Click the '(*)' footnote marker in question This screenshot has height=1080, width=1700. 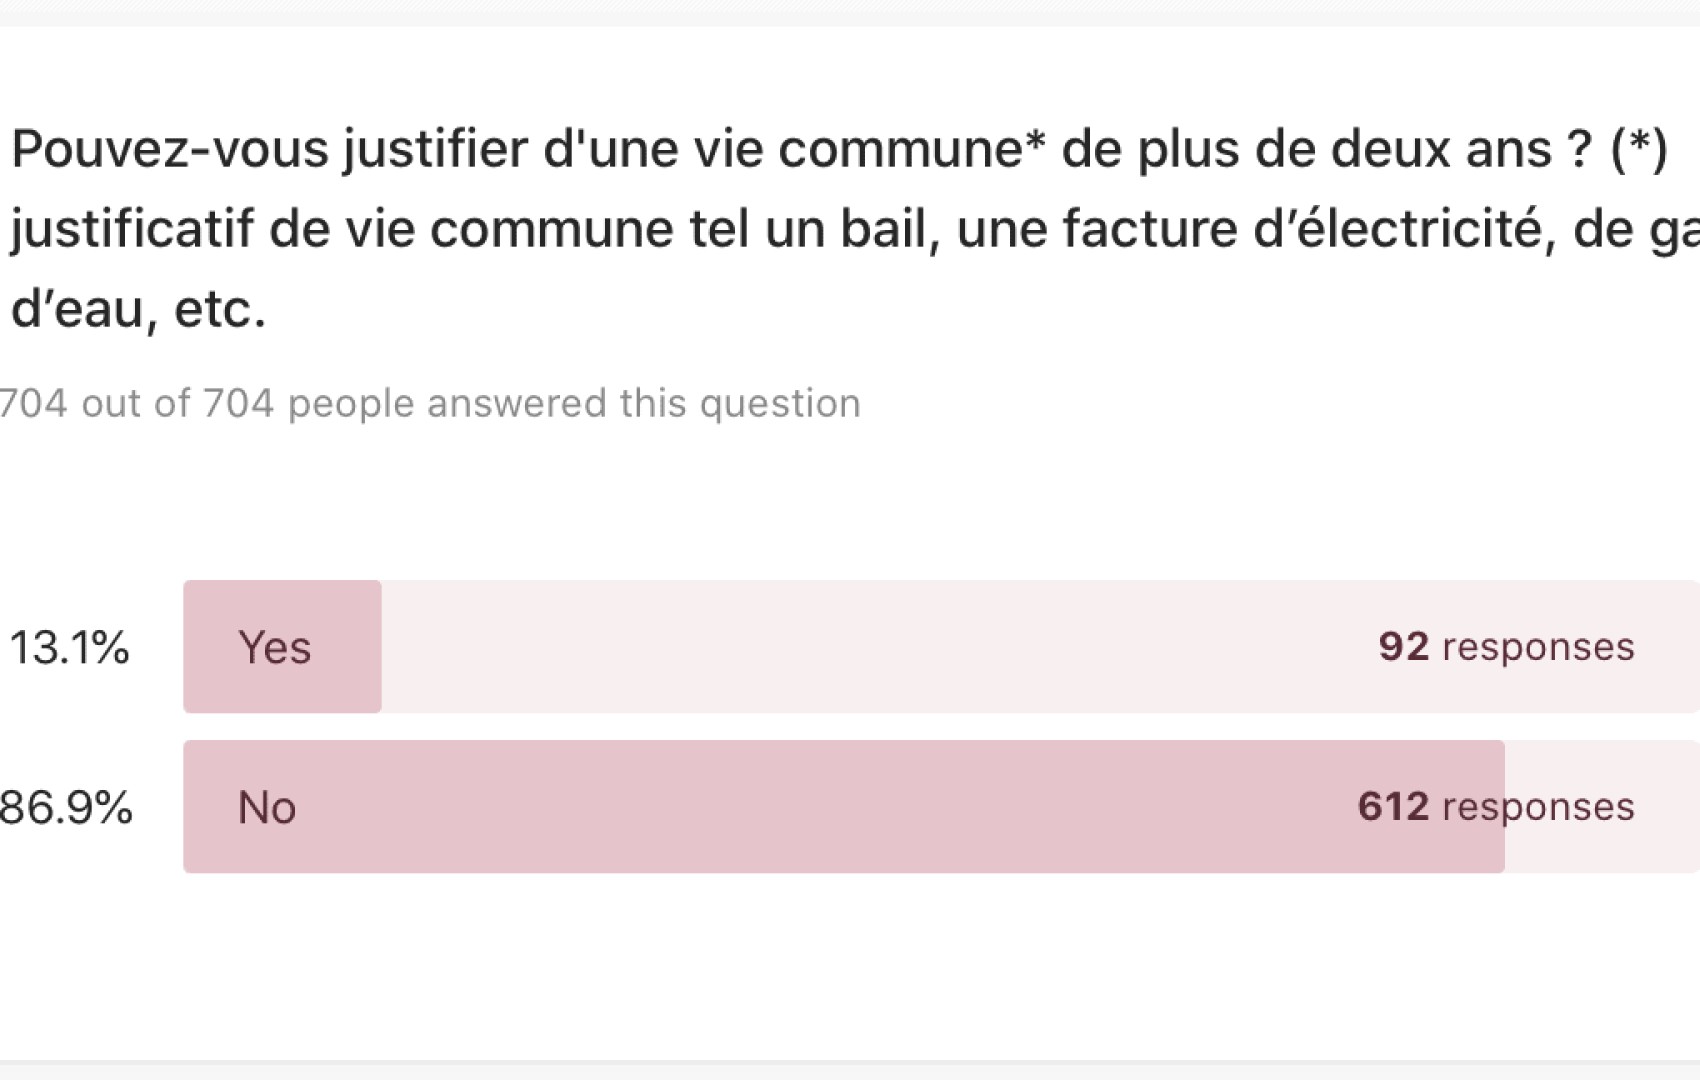[x=1639, y=150]
